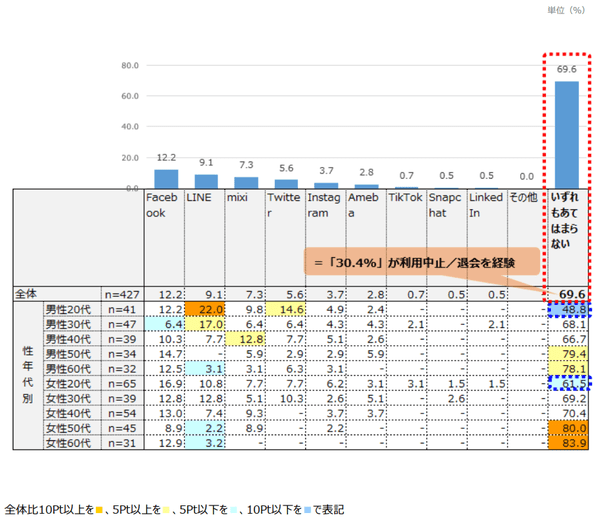Click the 61.5 cell for 女性20代
This screenshot has height=522, width=600.
[x=568, y=383]
